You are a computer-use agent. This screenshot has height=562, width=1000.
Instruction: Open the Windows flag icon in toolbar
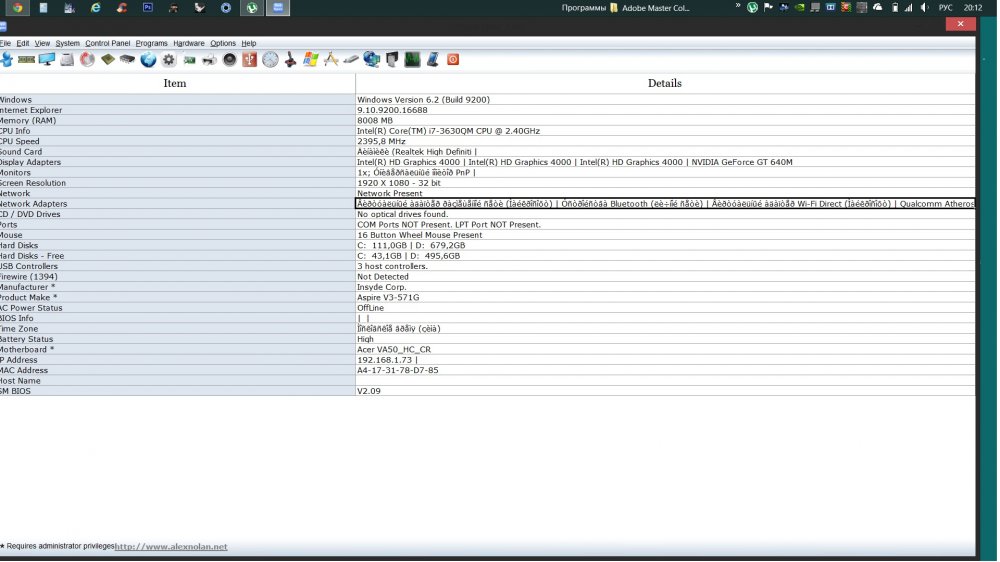pyautogui.click(x=310, y=60)
